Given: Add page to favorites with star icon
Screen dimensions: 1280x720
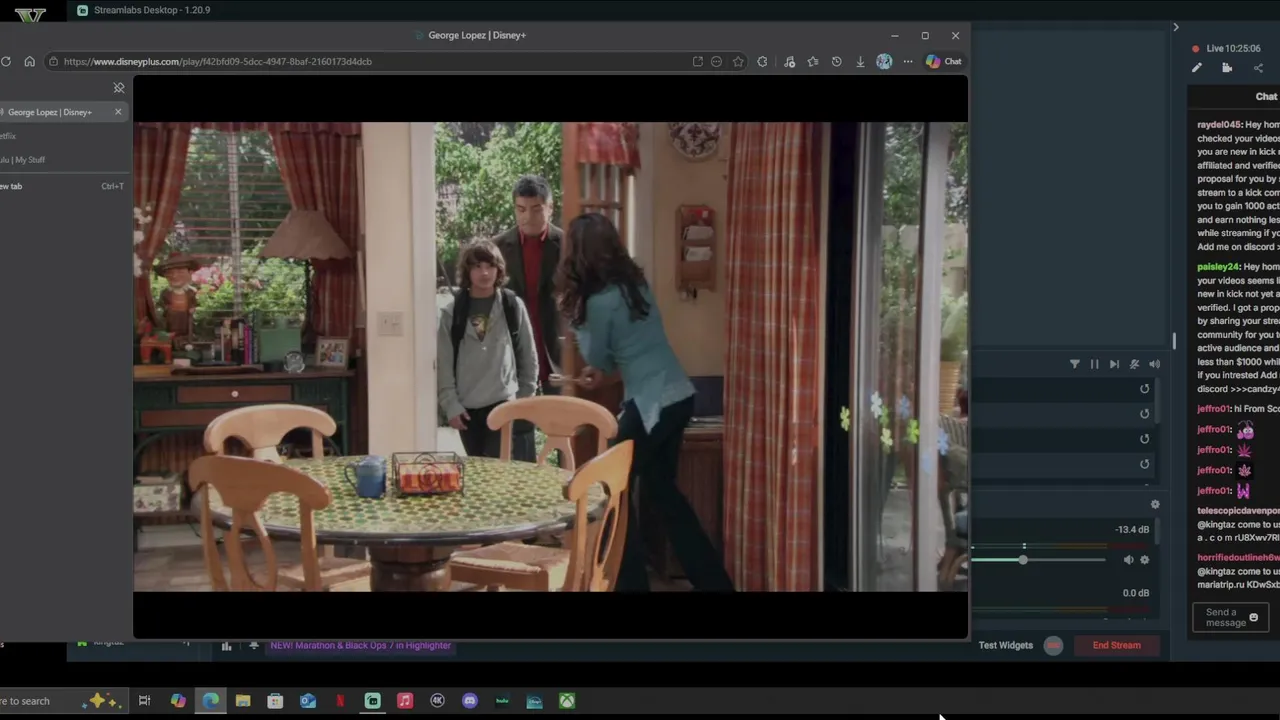Looking at the screenshot, I should 738,61.
